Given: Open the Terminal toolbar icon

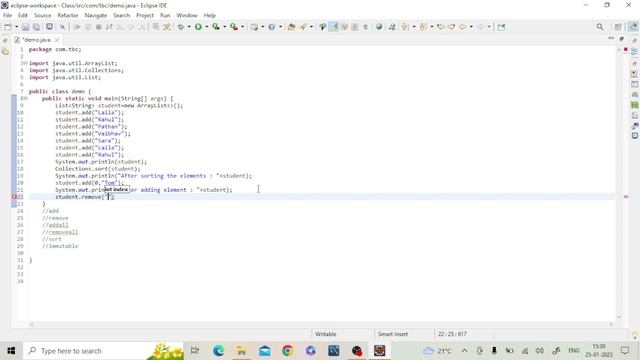Looking at the screenshot, I should click(x=49, y=27).
